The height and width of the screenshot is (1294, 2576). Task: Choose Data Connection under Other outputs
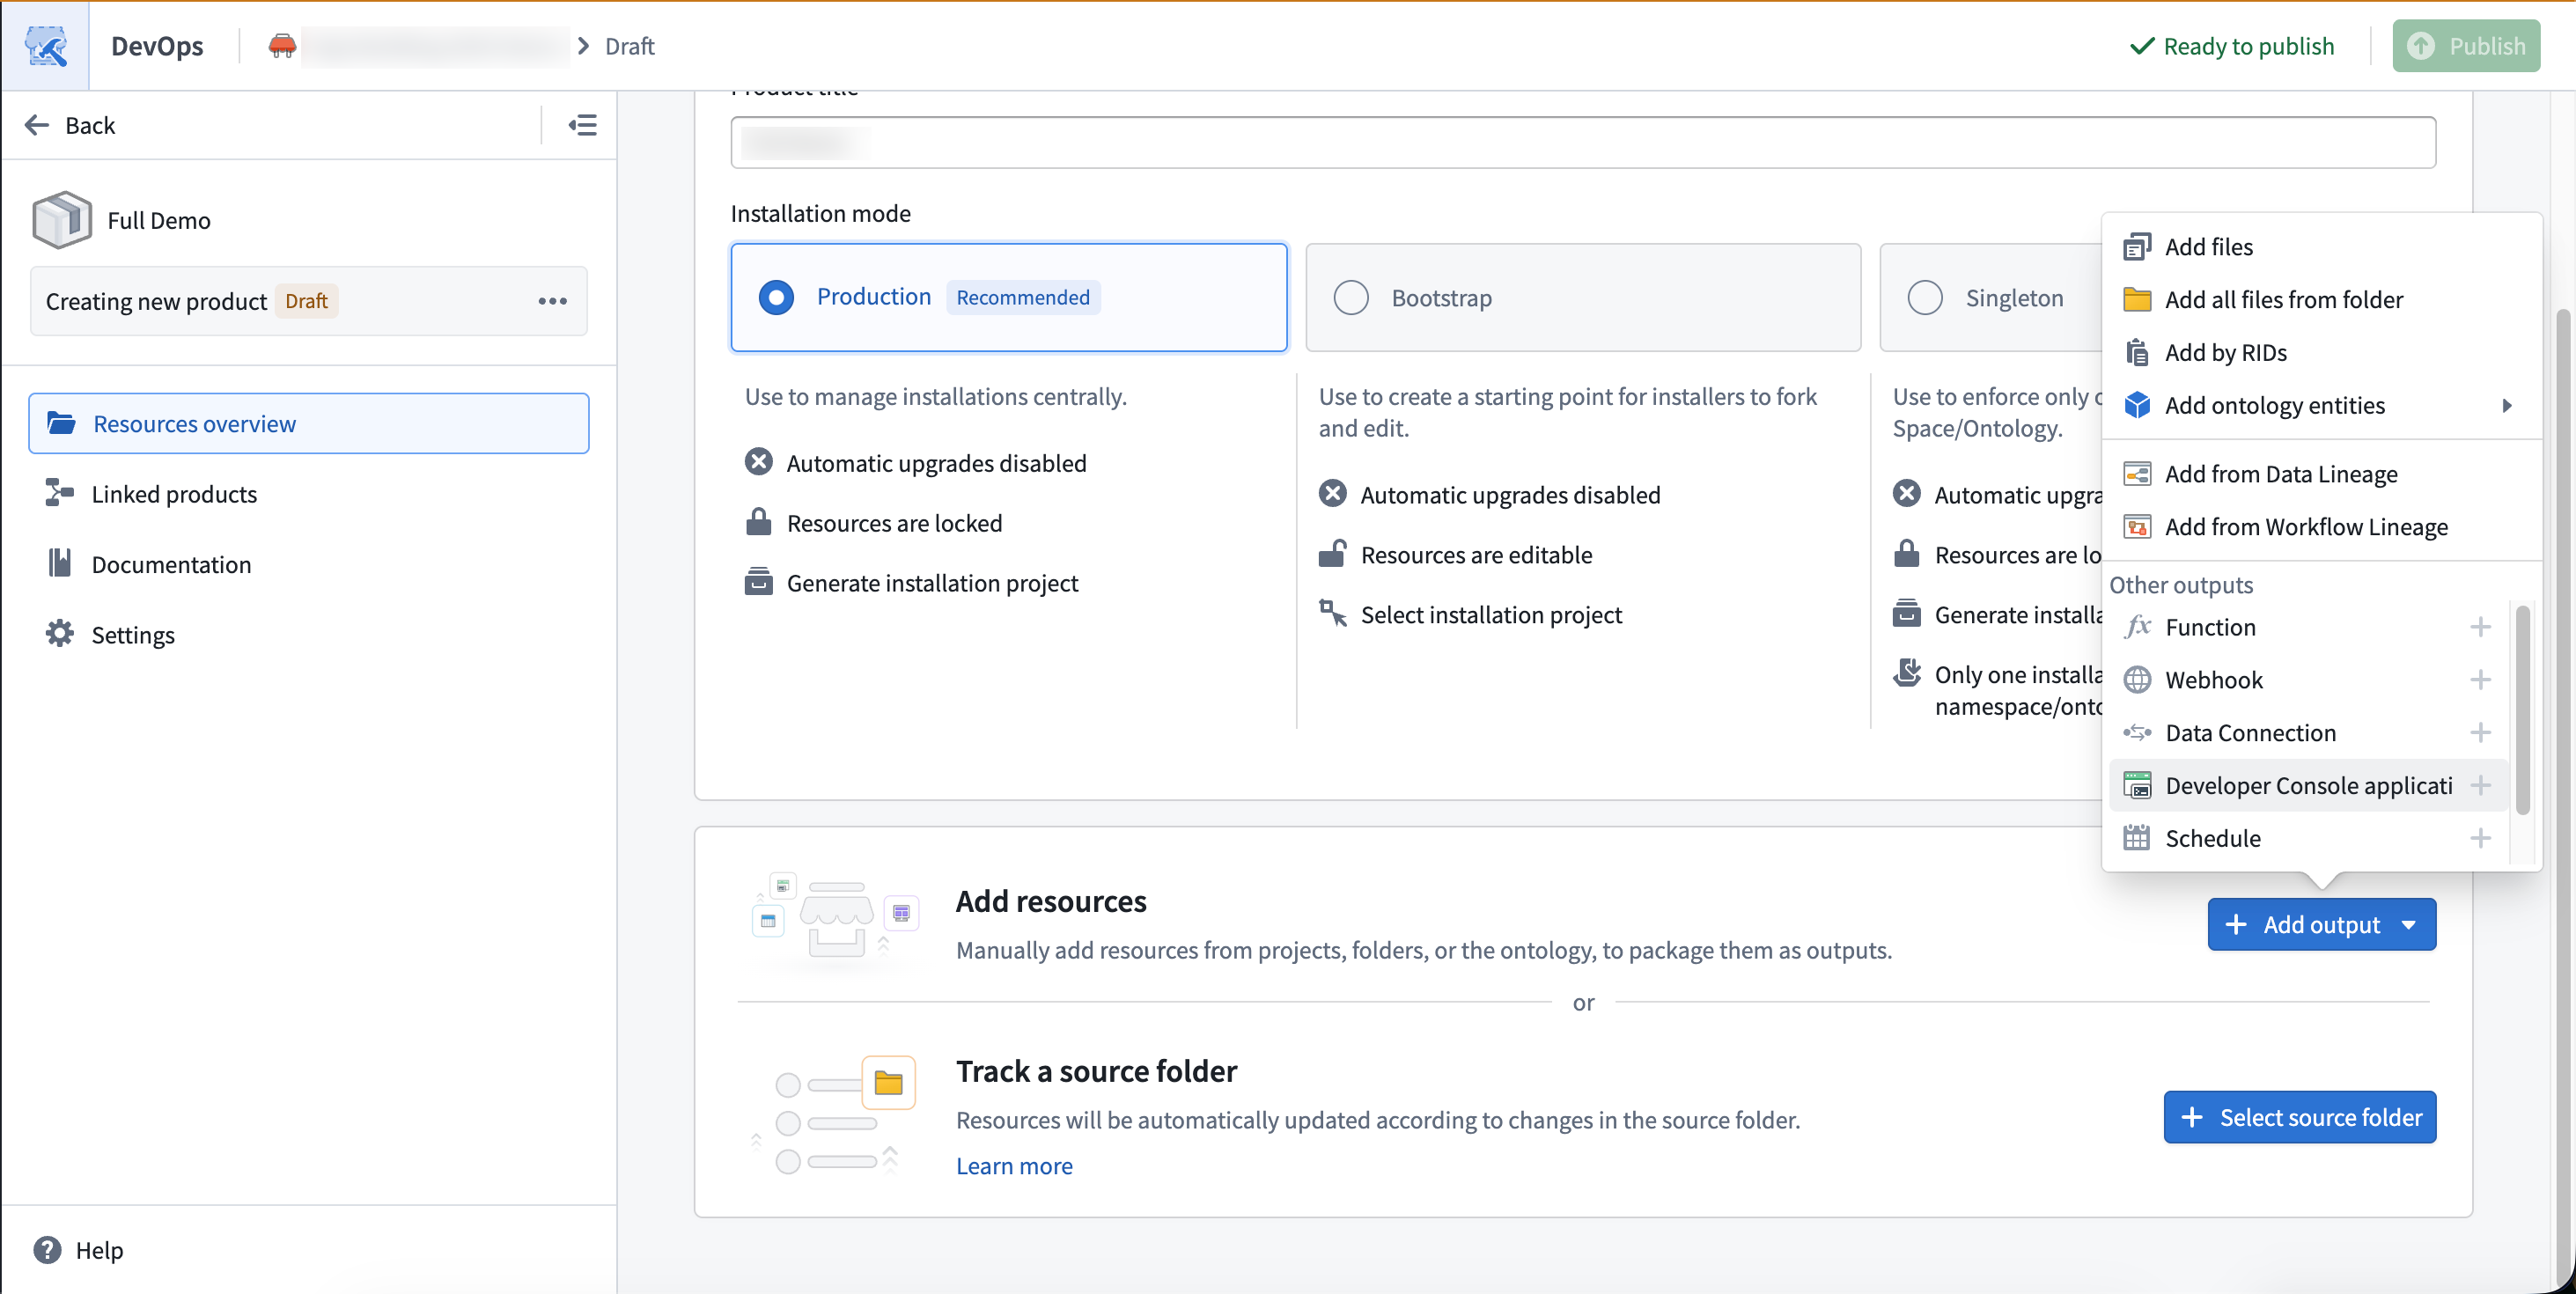(2308, 733)
